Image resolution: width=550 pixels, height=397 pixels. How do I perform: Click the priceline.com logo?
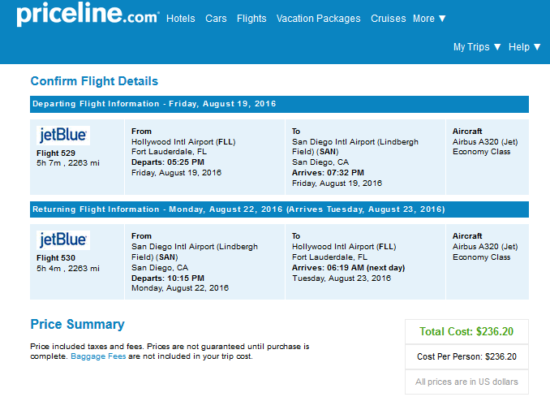tap(88, 14)
